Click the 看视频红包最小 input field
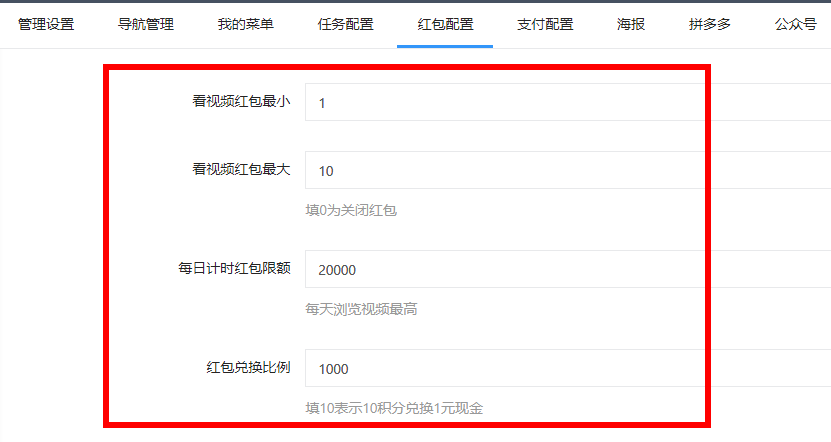831x442 pixels. click(x=568, y=102)
